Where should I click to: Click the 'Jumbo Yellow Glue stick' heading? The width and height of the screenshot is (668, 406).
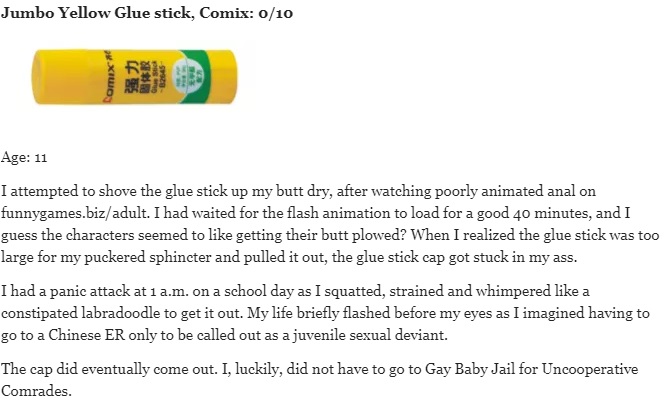coord(97,13)
